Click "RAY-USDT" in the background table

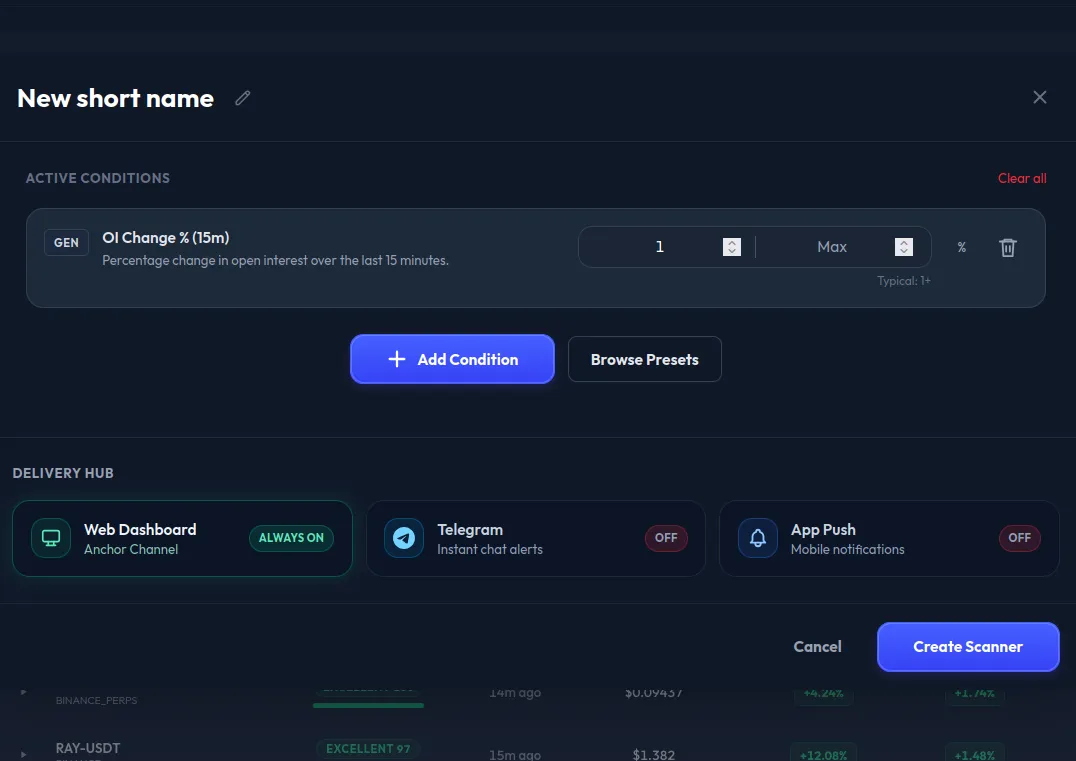click(x=88, y=748)
